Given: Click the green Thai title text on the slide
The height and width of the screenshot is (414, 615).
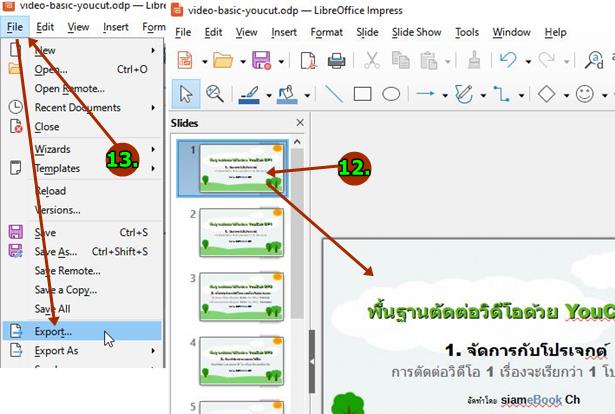Looking at the screenshot, I should [491, 312].
